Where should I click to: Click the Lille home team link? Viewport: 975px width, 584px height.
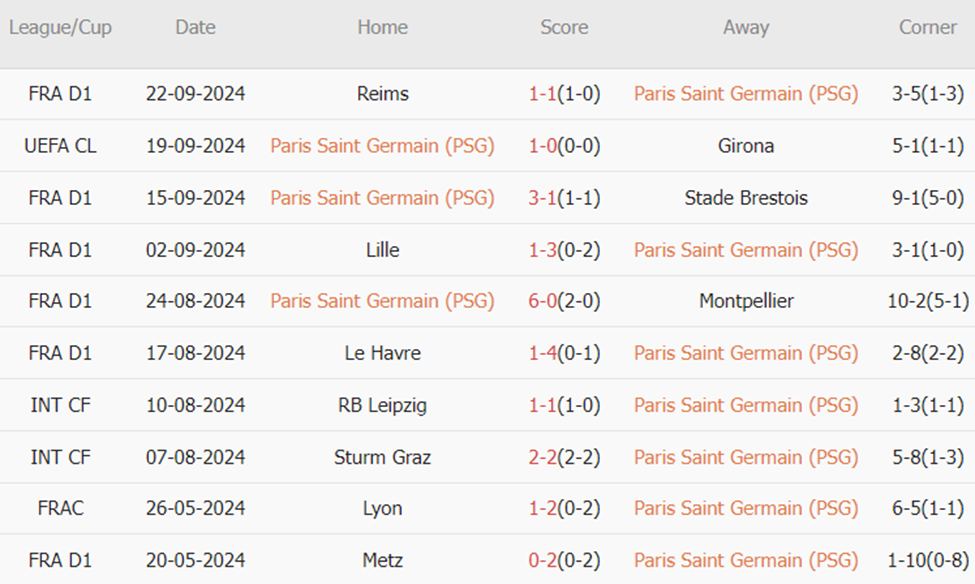pos(382,250)
